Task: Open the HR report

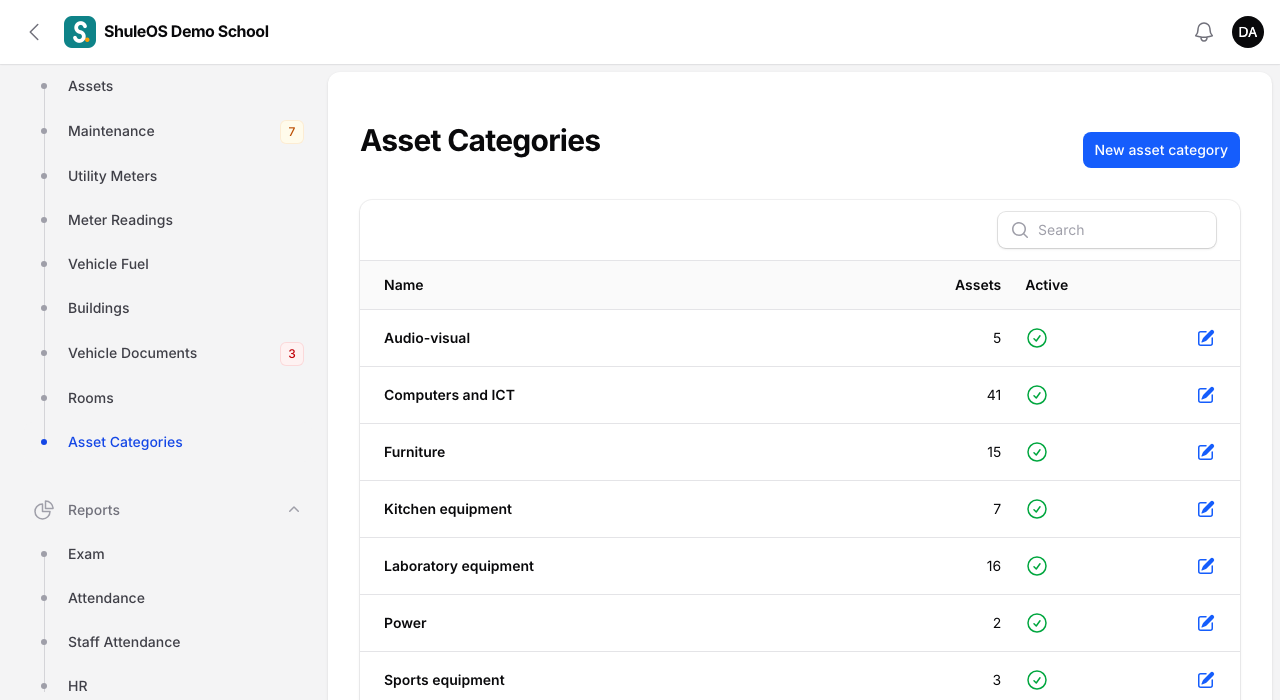Action: (78, 686)
